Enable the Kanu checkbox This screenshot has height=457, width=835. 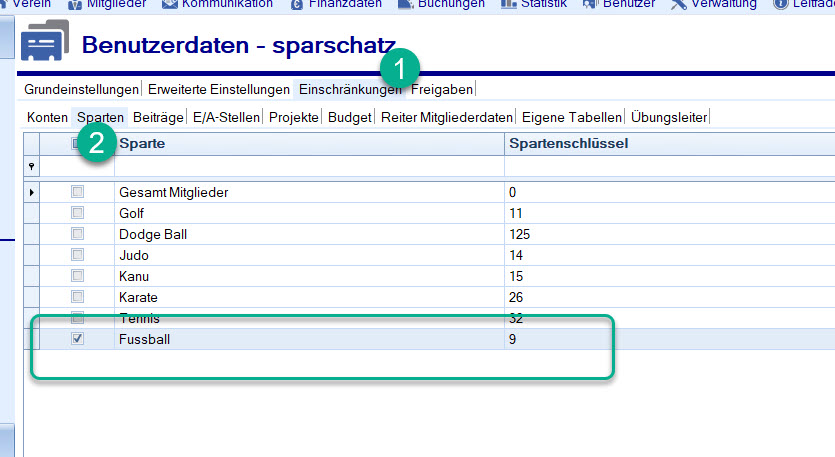coord(77,276)
